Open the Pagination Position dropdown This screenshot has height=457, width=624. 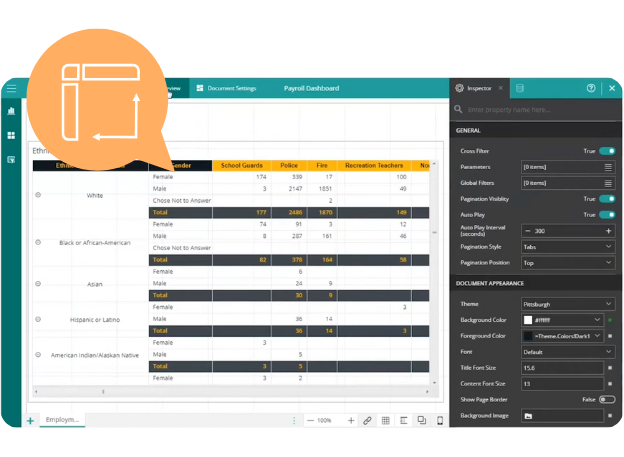pos(568,263)
